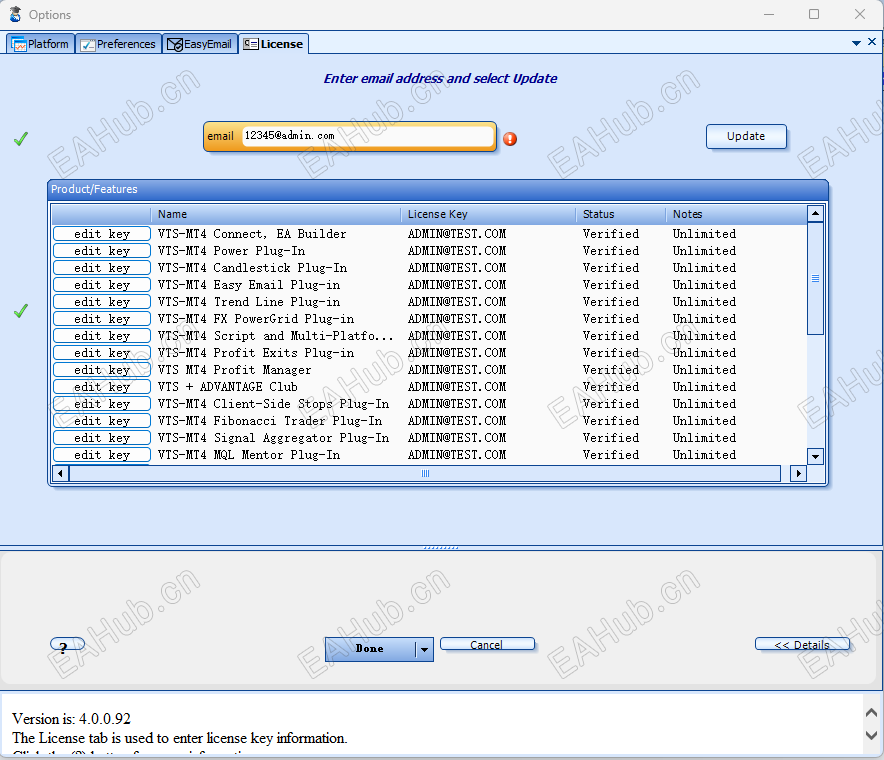Click the email address input field
This screenshot has width=884, height=760.
pos(368,136)
